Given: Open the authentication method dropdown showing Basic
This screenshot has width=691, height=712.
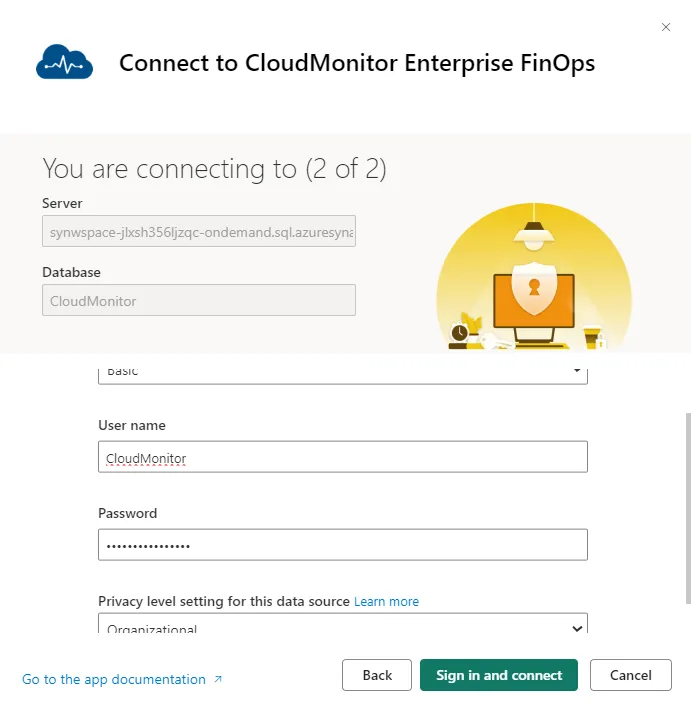Looking at the screenshot, I should (x=343, y=375).
